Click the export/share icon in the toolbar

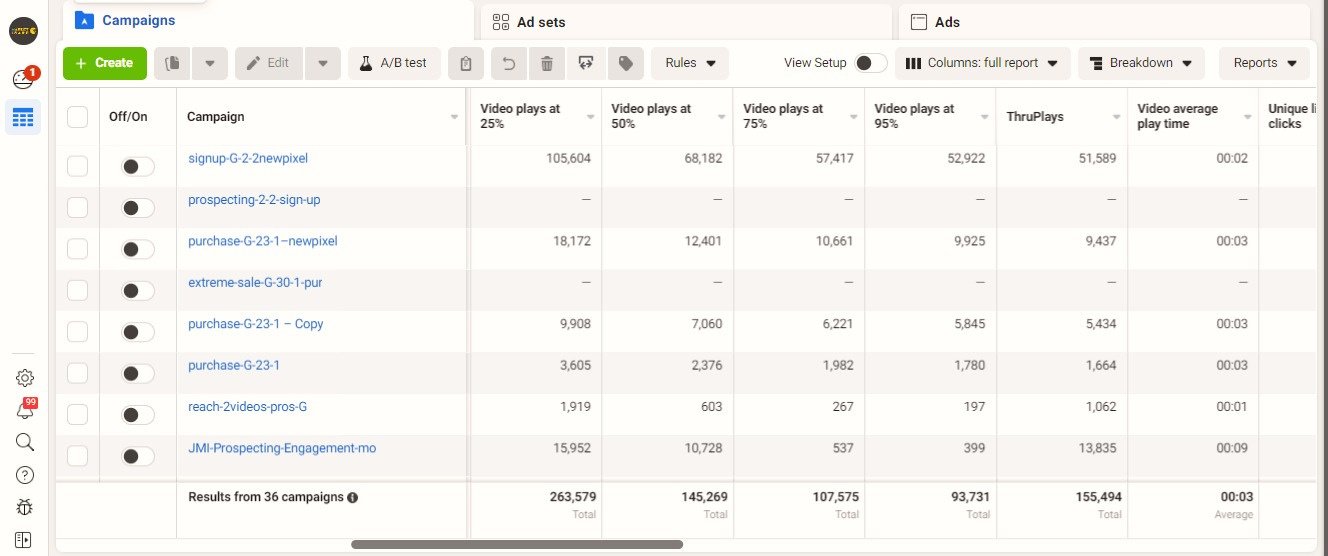[x=585, y=63]
